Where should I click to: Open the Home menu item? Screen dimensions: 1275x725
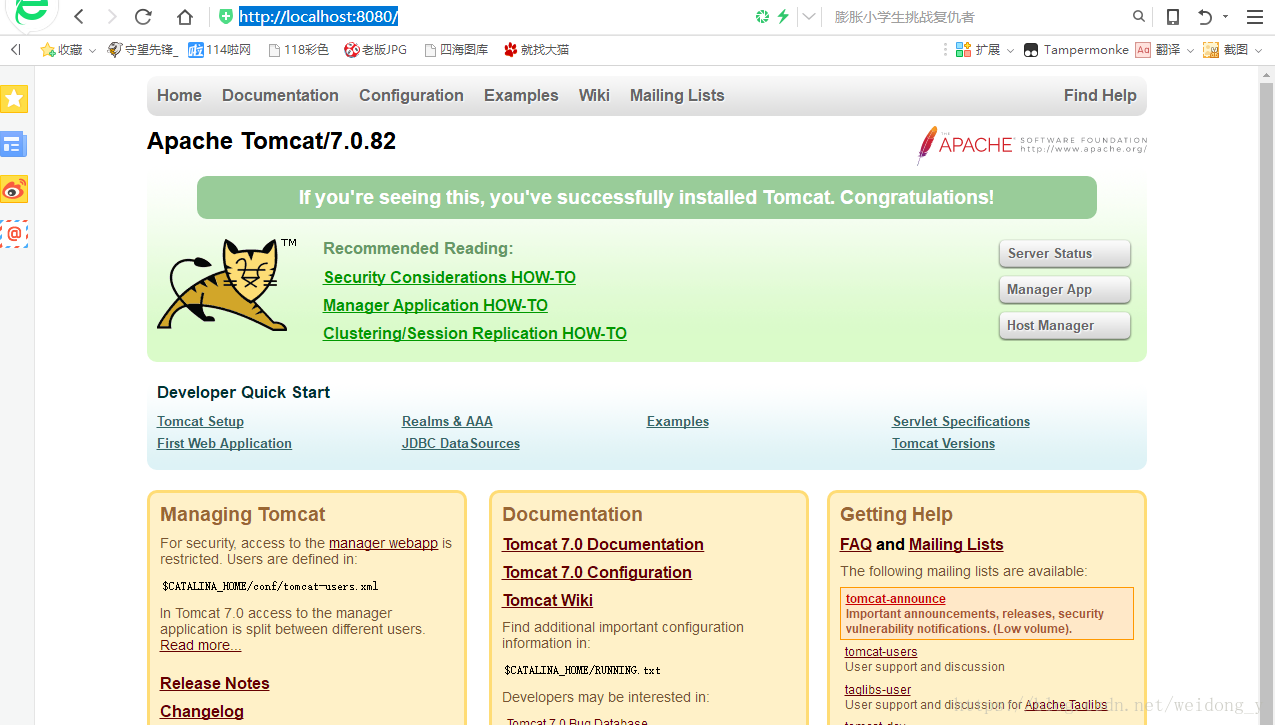[x=179, y=95]
